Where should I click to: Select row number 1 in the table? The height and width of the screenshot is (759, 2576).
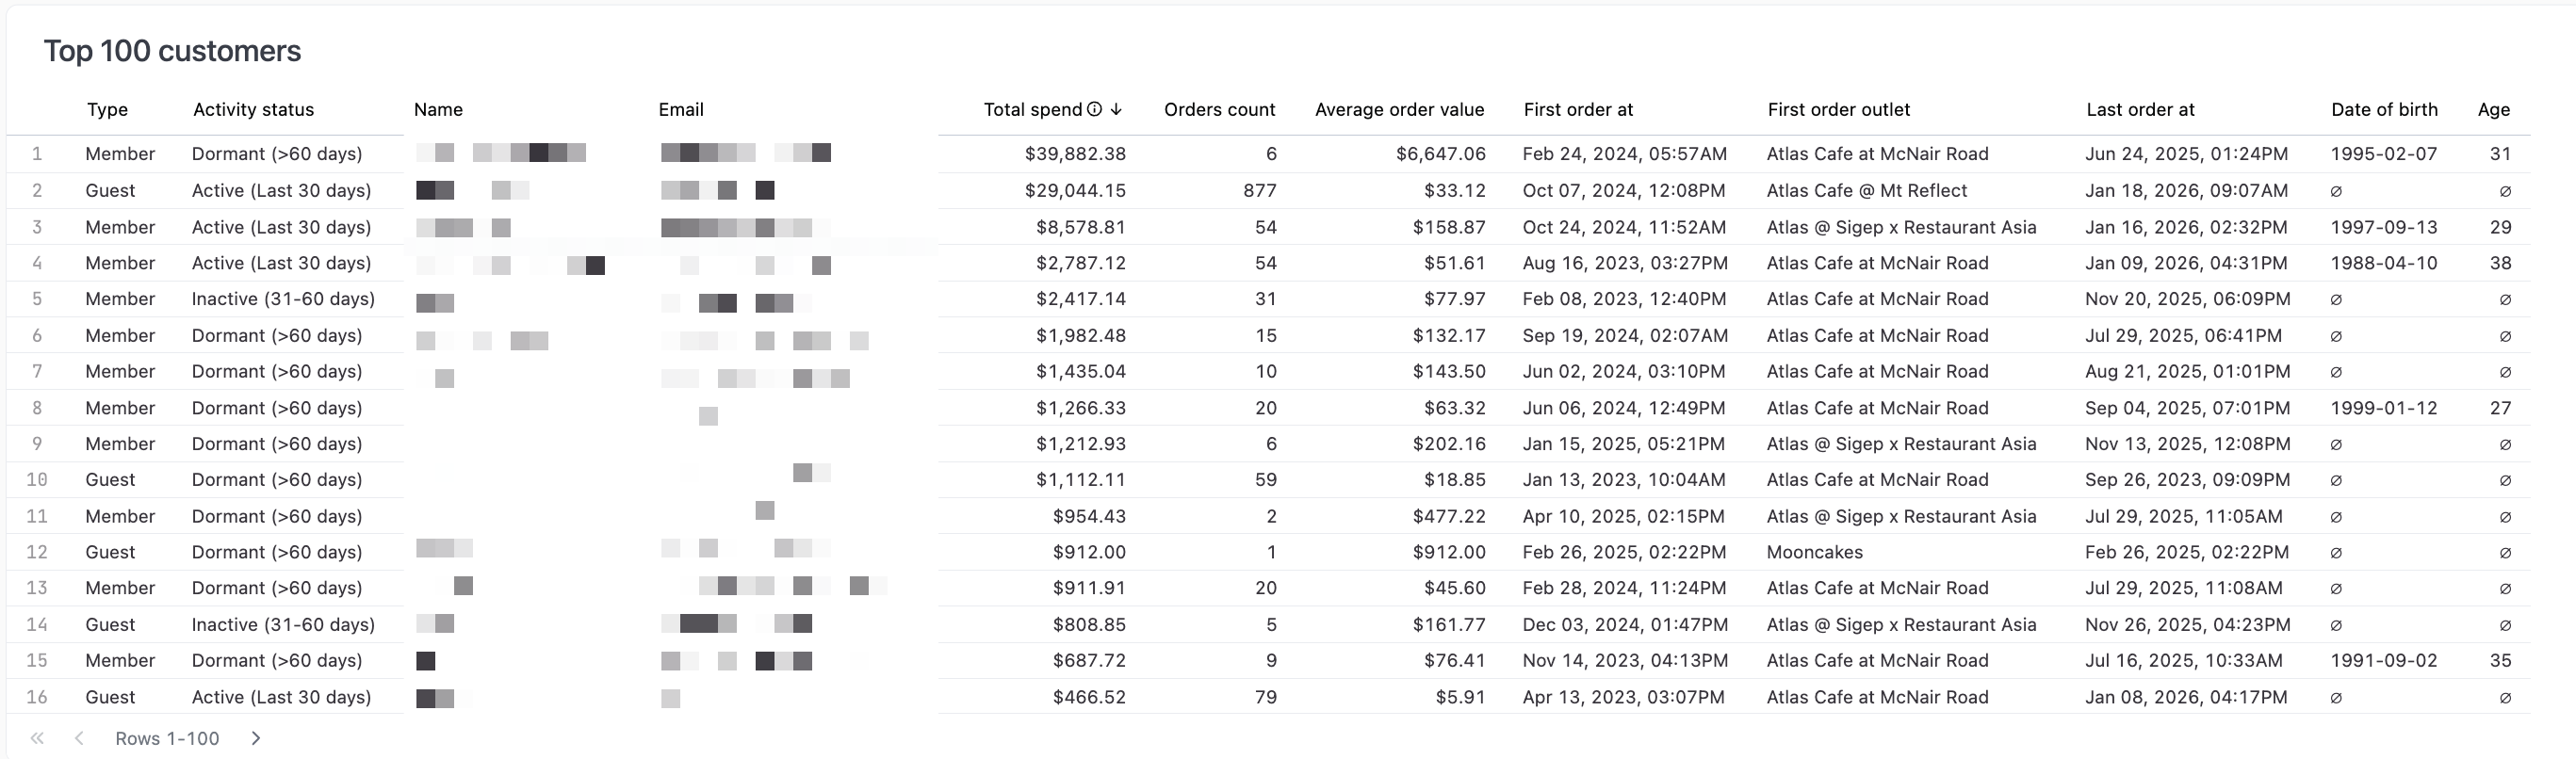pos(37,154)
